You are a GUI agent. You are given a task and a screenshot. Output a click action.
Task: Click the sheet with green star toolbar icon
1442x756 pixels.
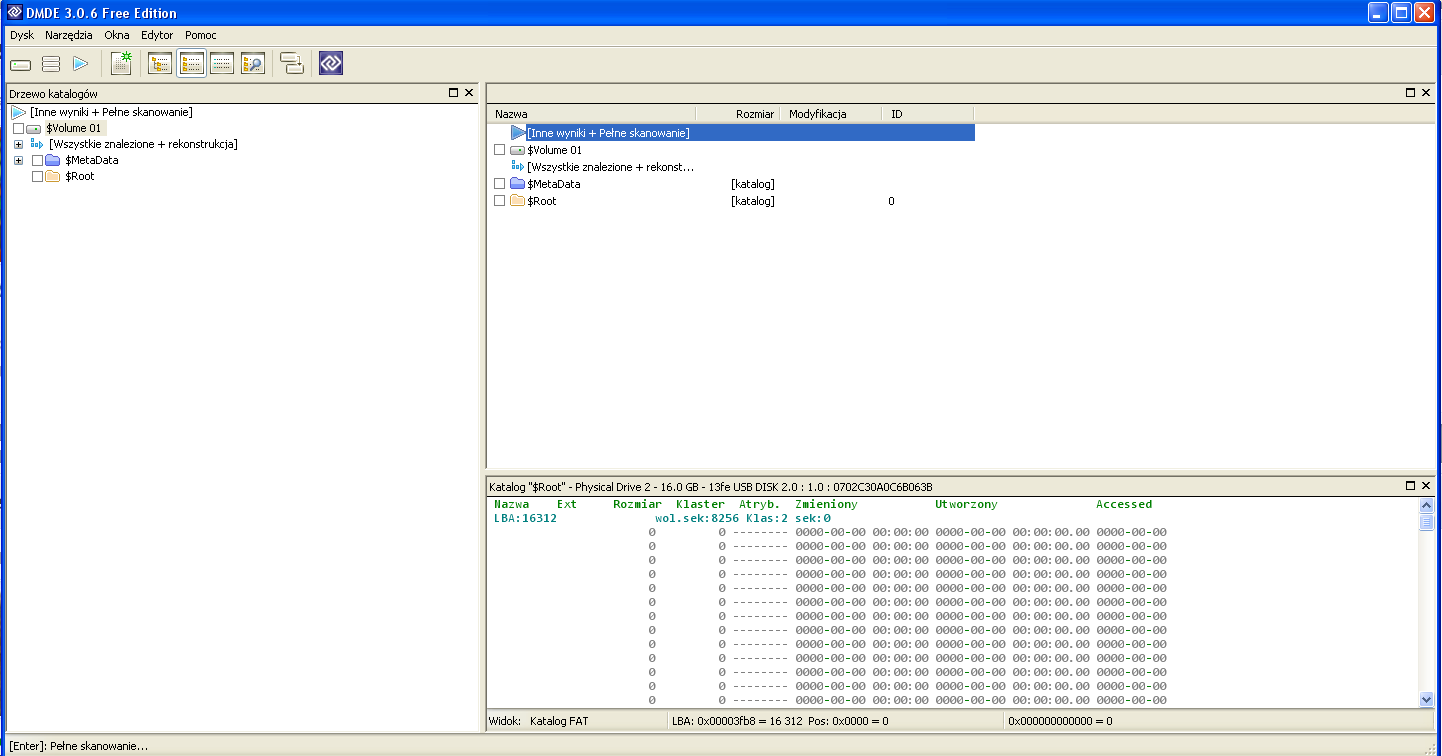tap(121, 64)
